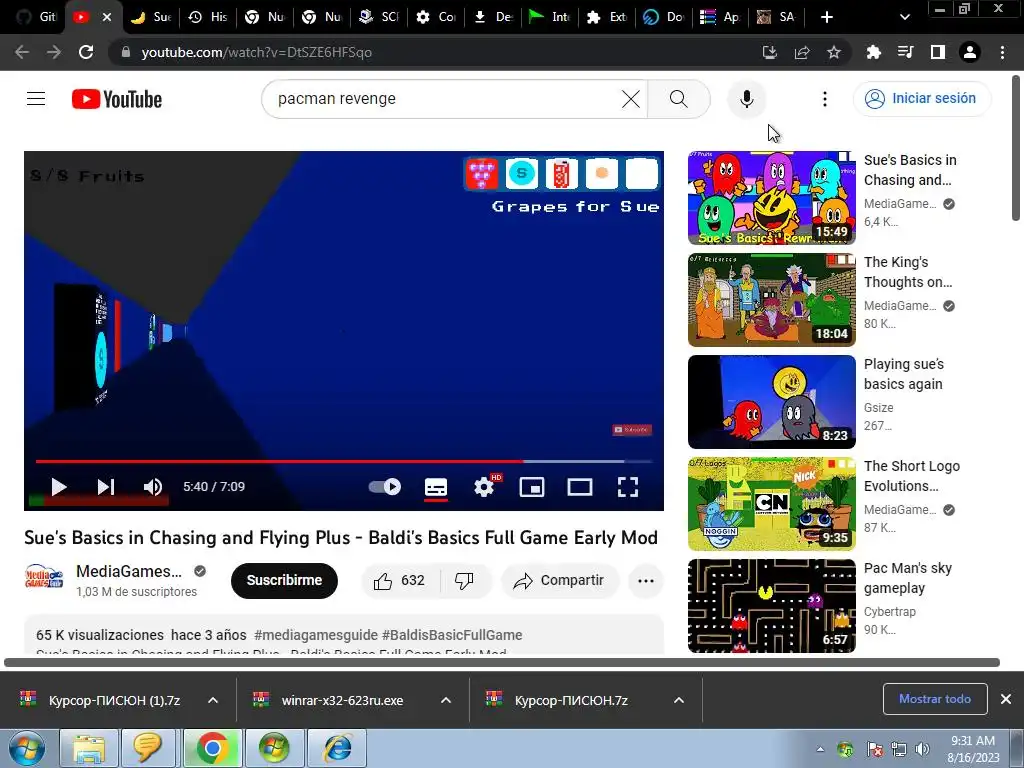The height and width of the screenshot is (768, 1024).
Task: Open Chrome media controls icon
Action: [x=905, y=52]
